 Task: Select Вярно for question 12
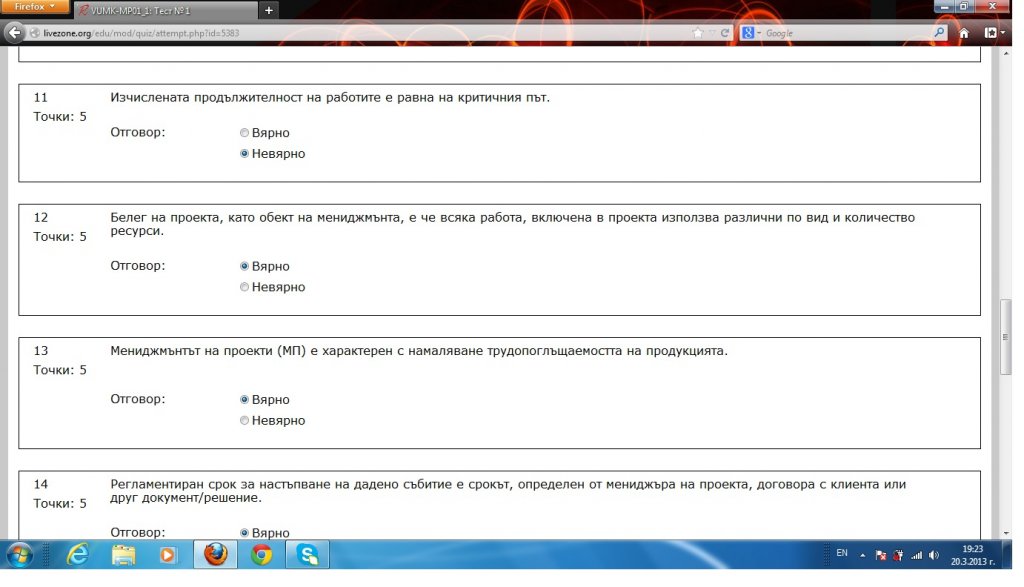244,266
